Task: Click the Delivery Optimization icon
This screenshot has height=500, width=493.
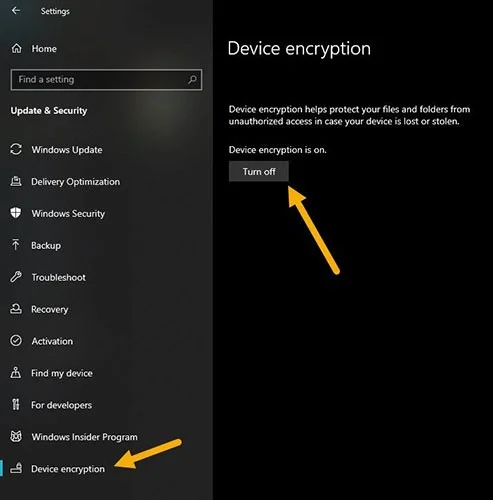Action: click(x=16, y=181)
